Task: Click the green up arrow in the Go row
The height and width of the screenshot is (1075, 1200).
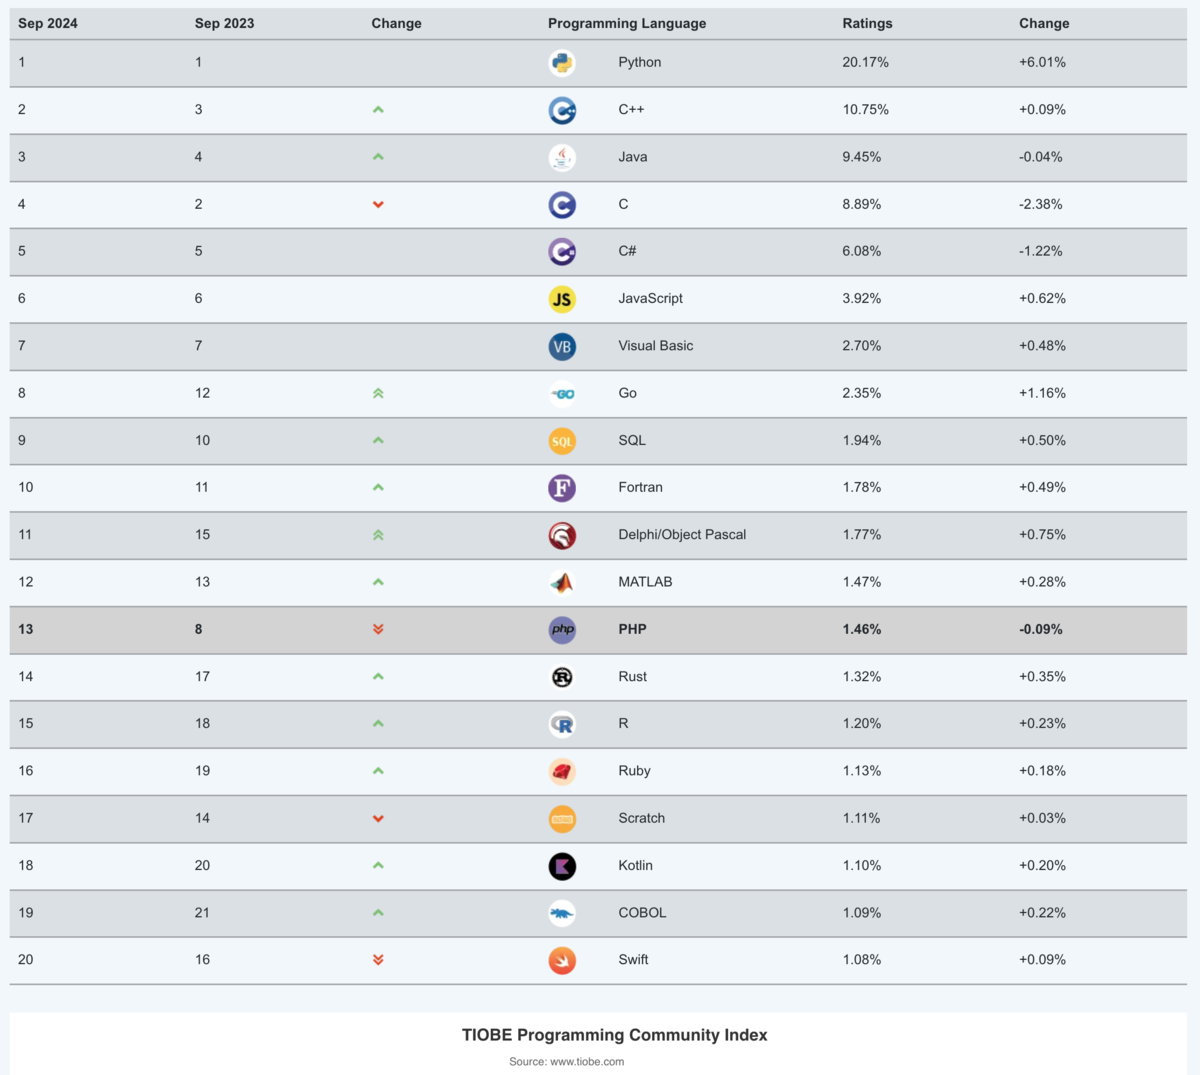Action: click(378, 393)
